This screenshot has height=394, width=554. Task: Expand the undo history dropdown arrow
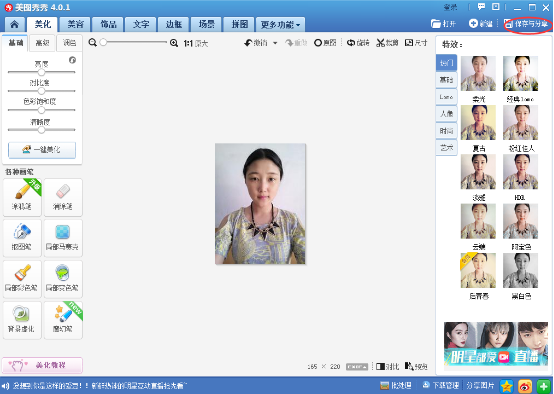tap(275, 43)
